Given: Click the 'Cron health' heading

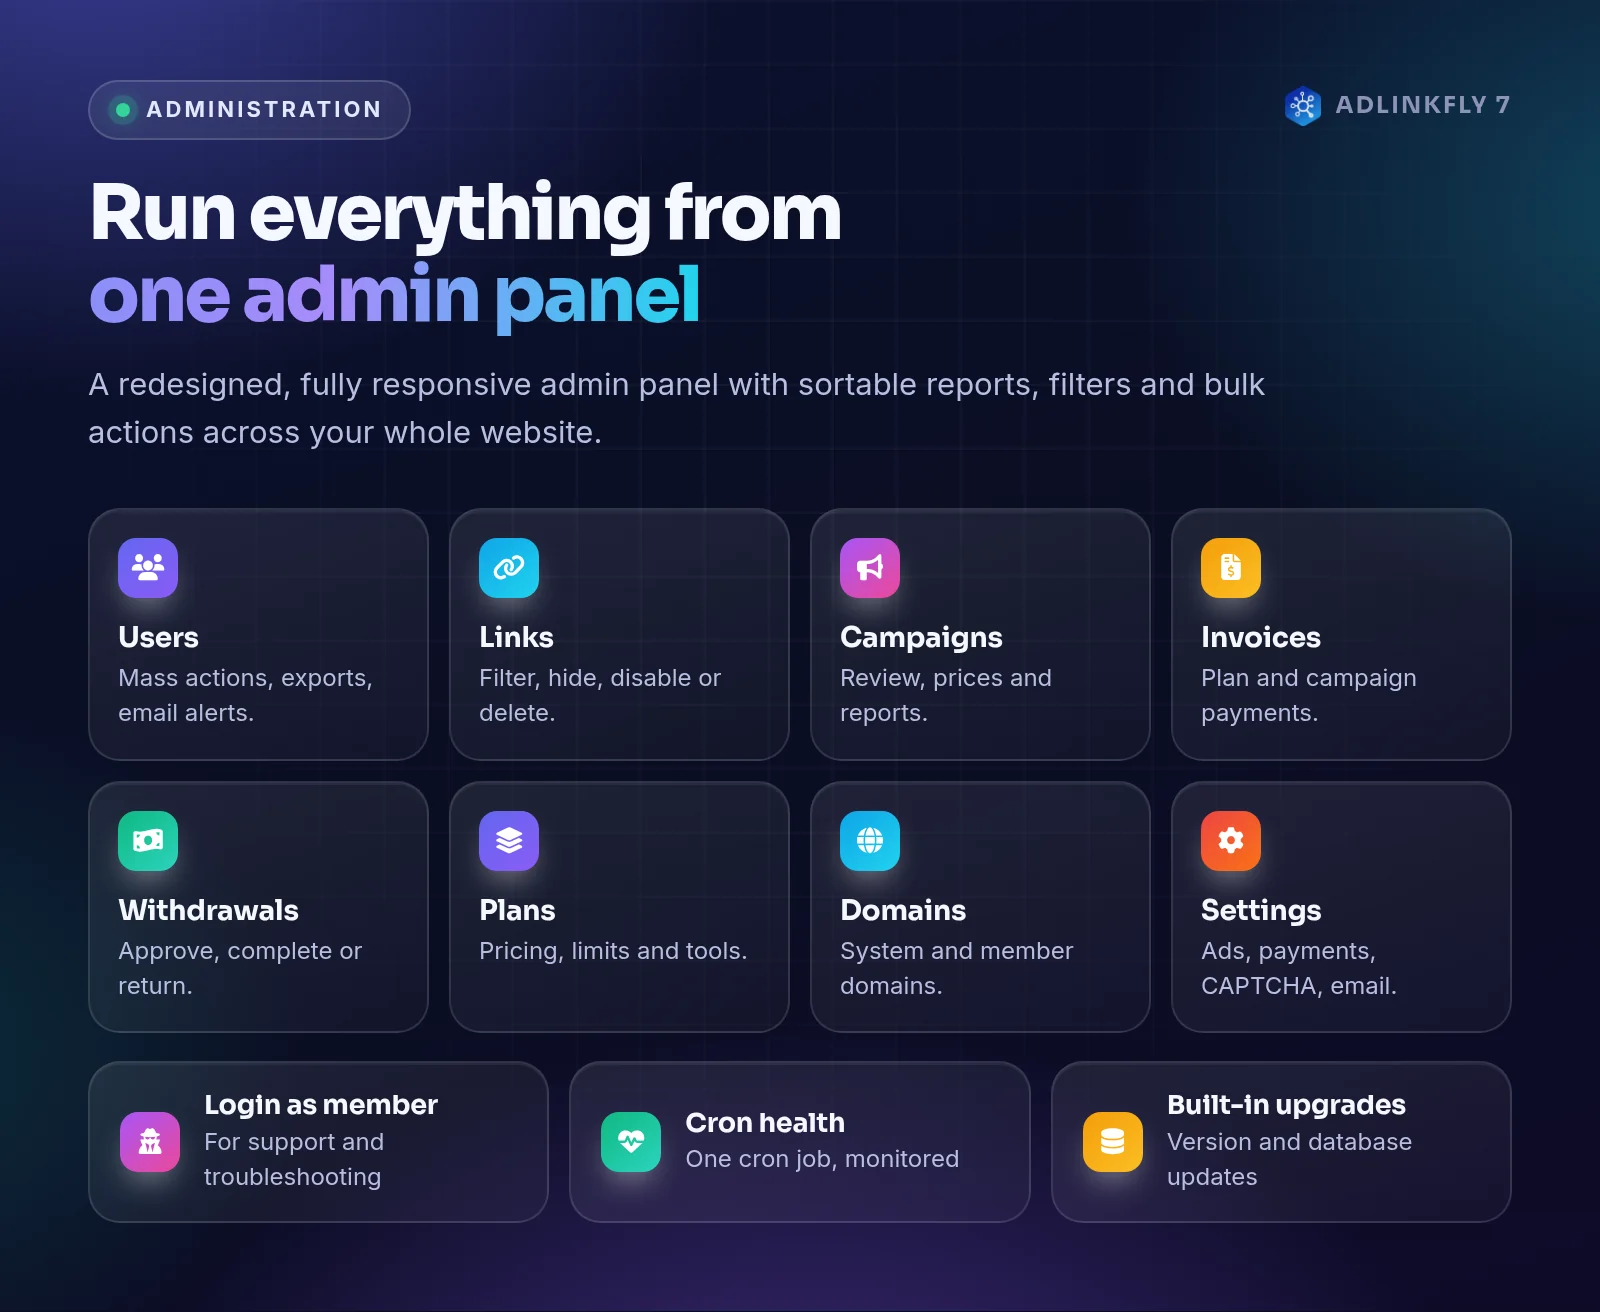Looking at the screenshot, I should coord(765,1123).
